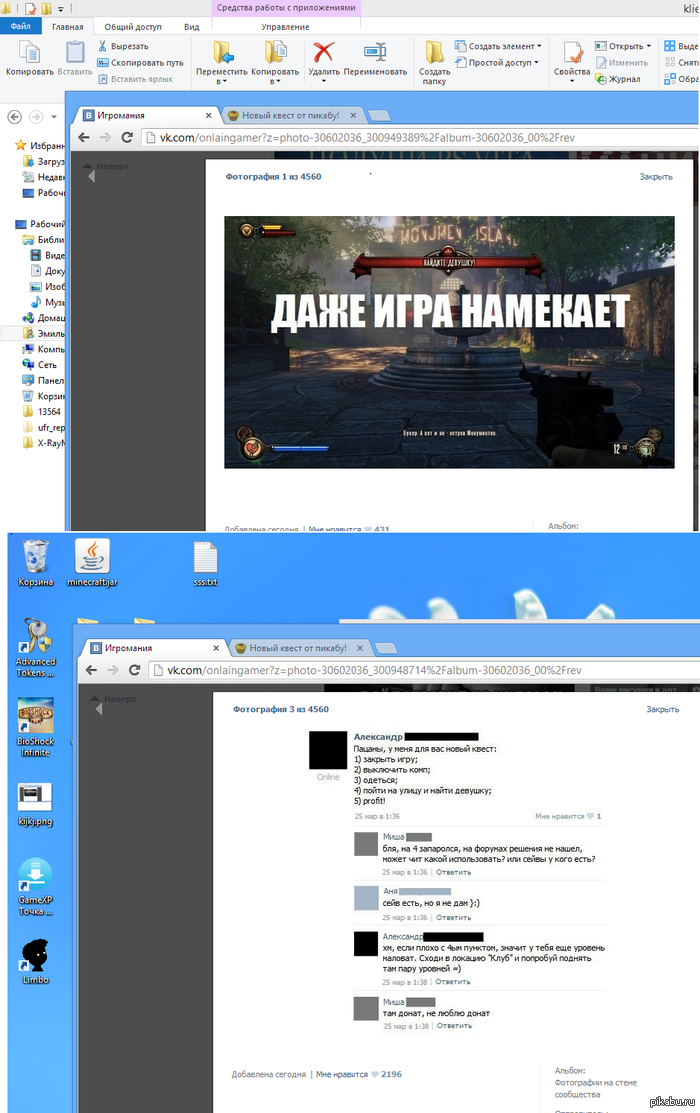Click Ответить under 'там донат' comment
The width and height of the screenshot is (700, 1113).
pyautogui.click(x=454, y=1026)
